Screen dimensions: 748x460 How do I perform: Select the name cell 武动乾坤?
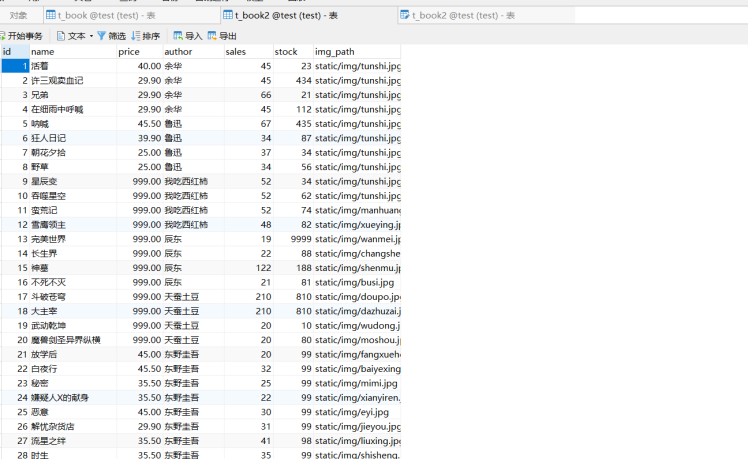(x=73, y=325)
